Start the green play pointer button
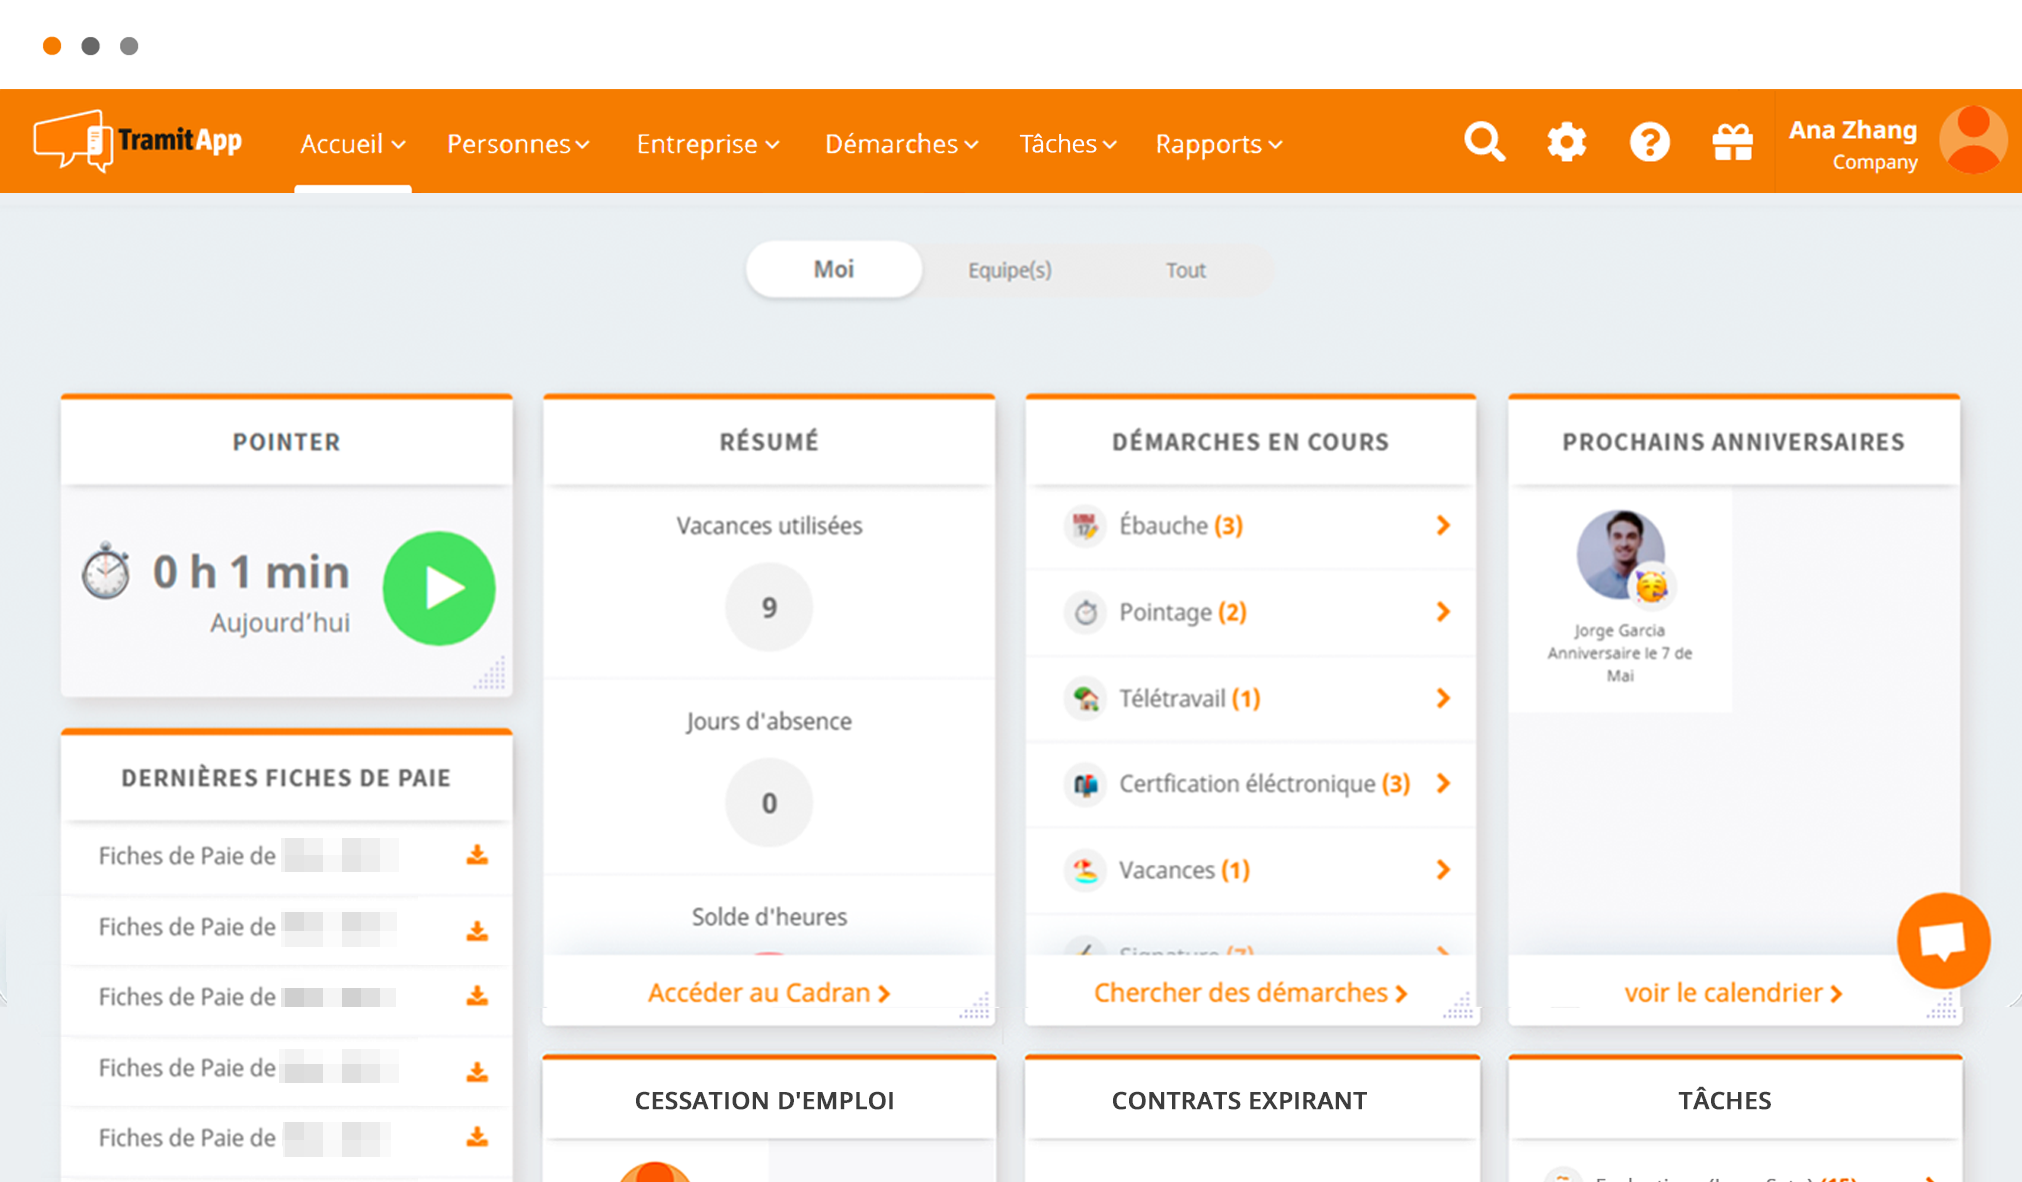Image resolution: width=2022 pixels, height=1182 pixels. coord(439,588)
